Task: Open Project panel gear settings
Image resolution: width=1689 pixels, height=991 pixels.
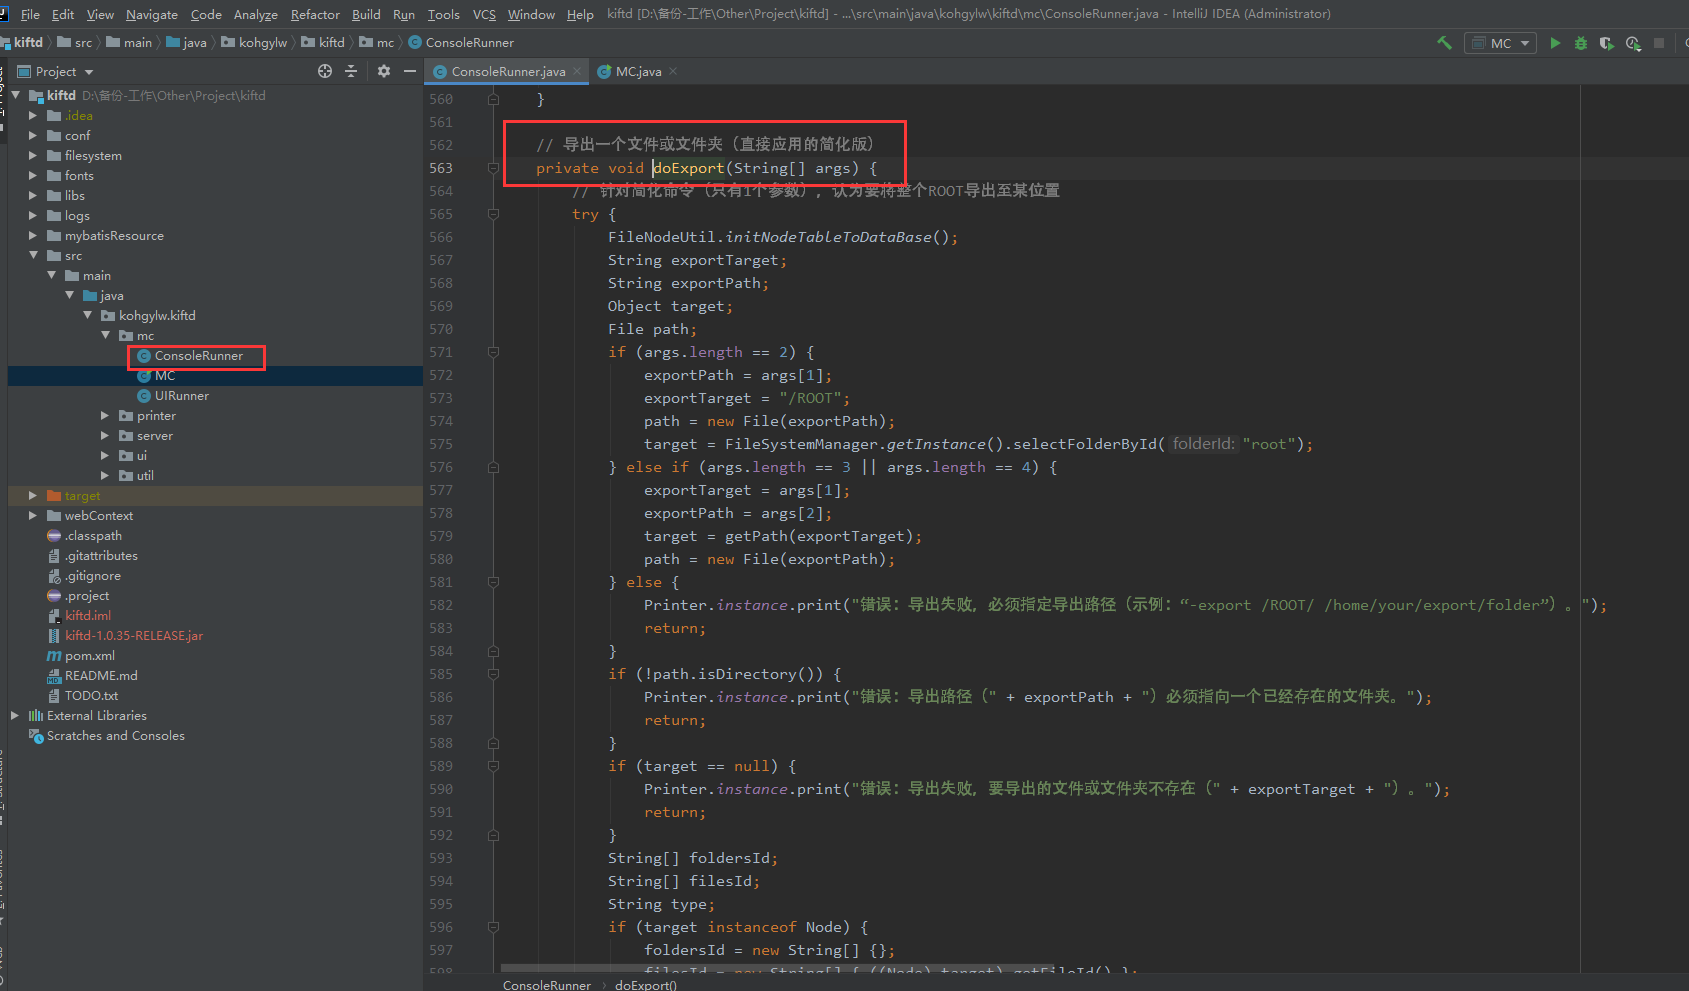Action: tap(384, 71)
